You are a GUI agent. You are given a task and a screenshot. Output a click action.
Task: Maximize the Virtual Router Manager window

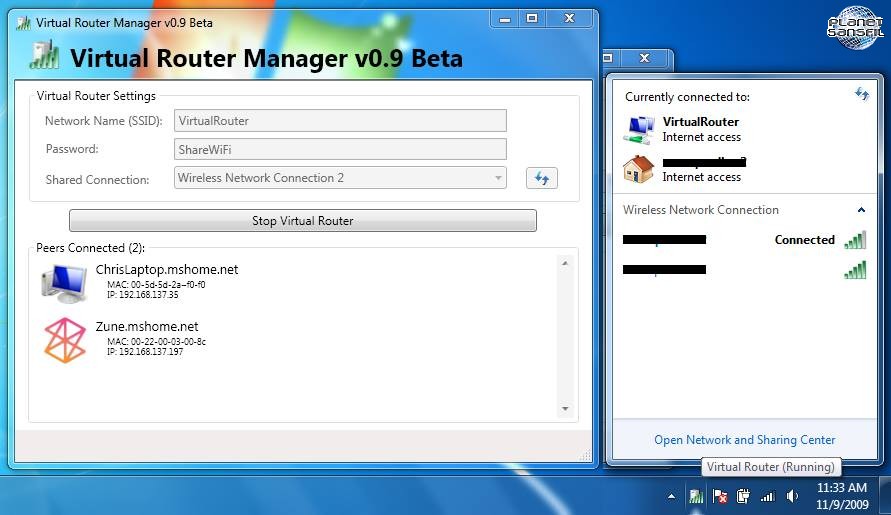click(532, 19)
